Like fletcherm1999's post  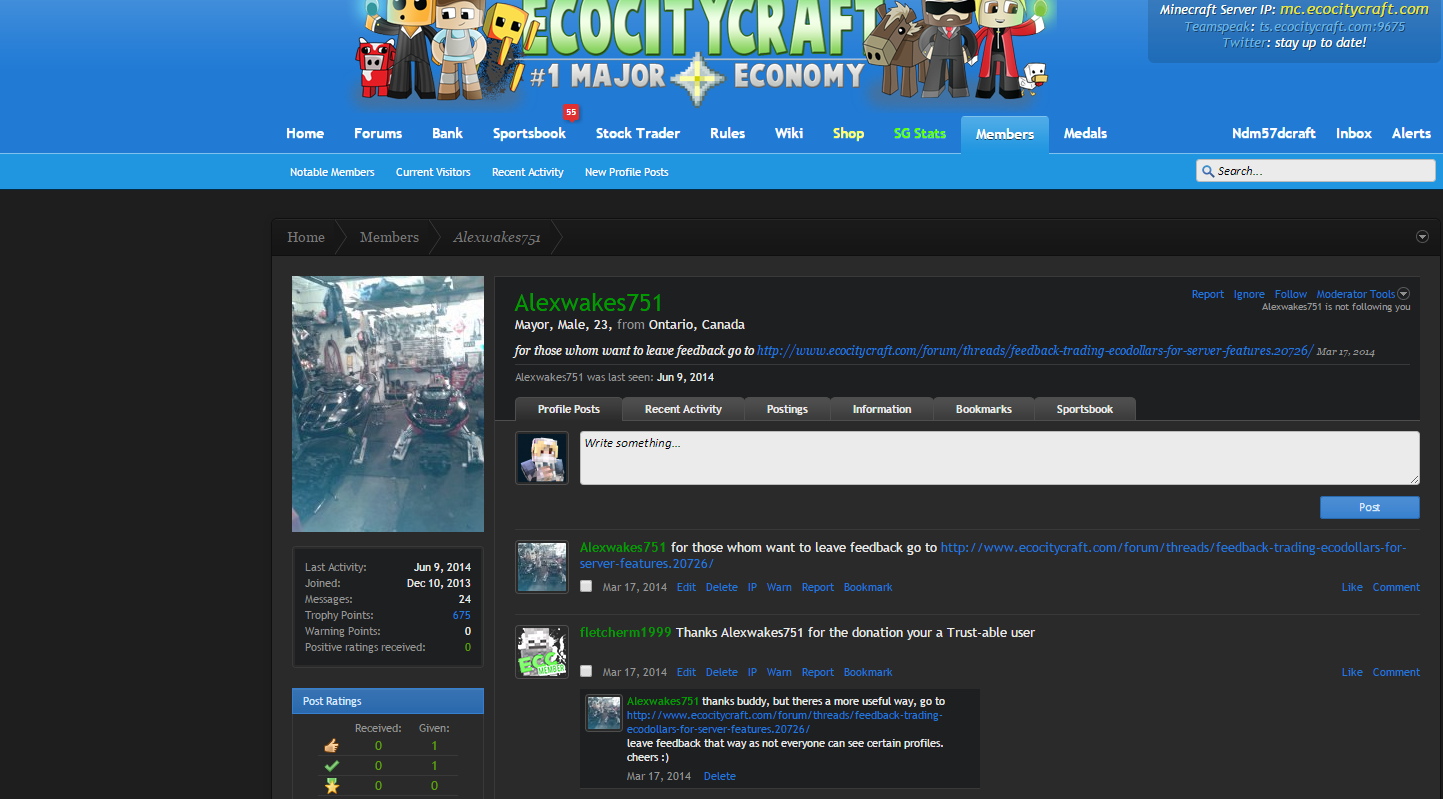pos(1352,672)
